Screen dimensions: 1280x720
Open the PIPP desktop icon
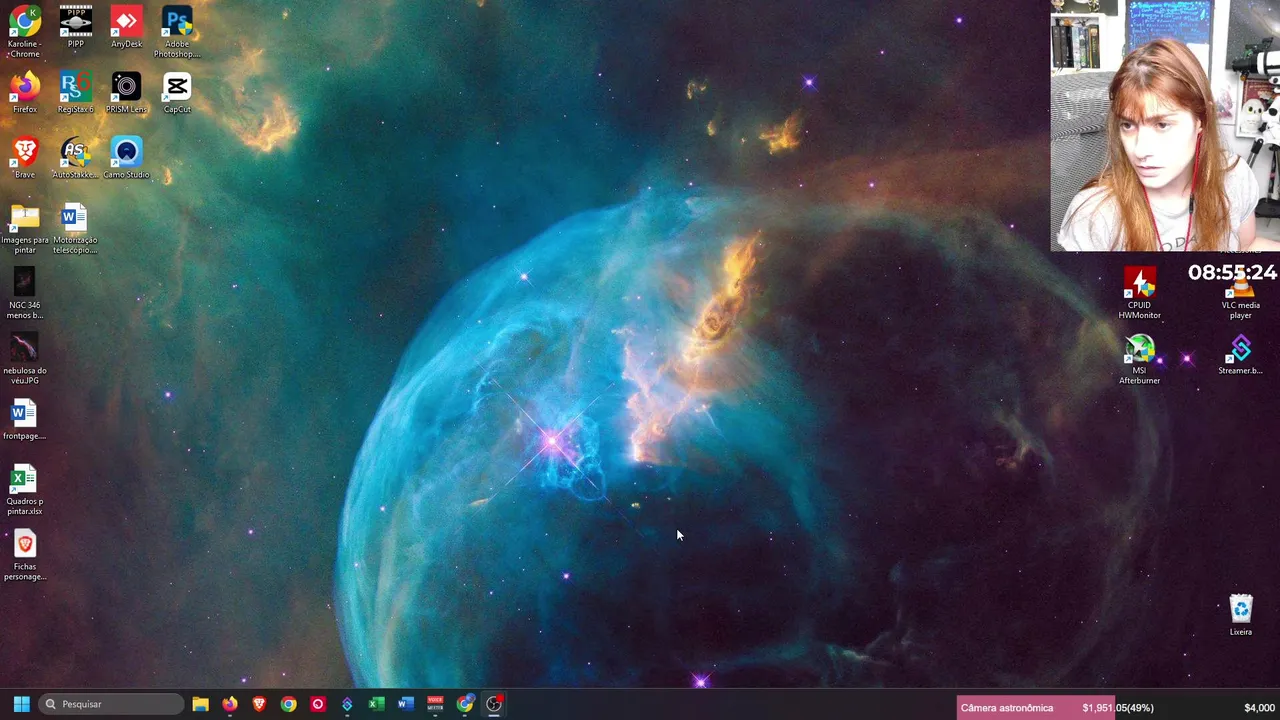[x=75, y=27]
